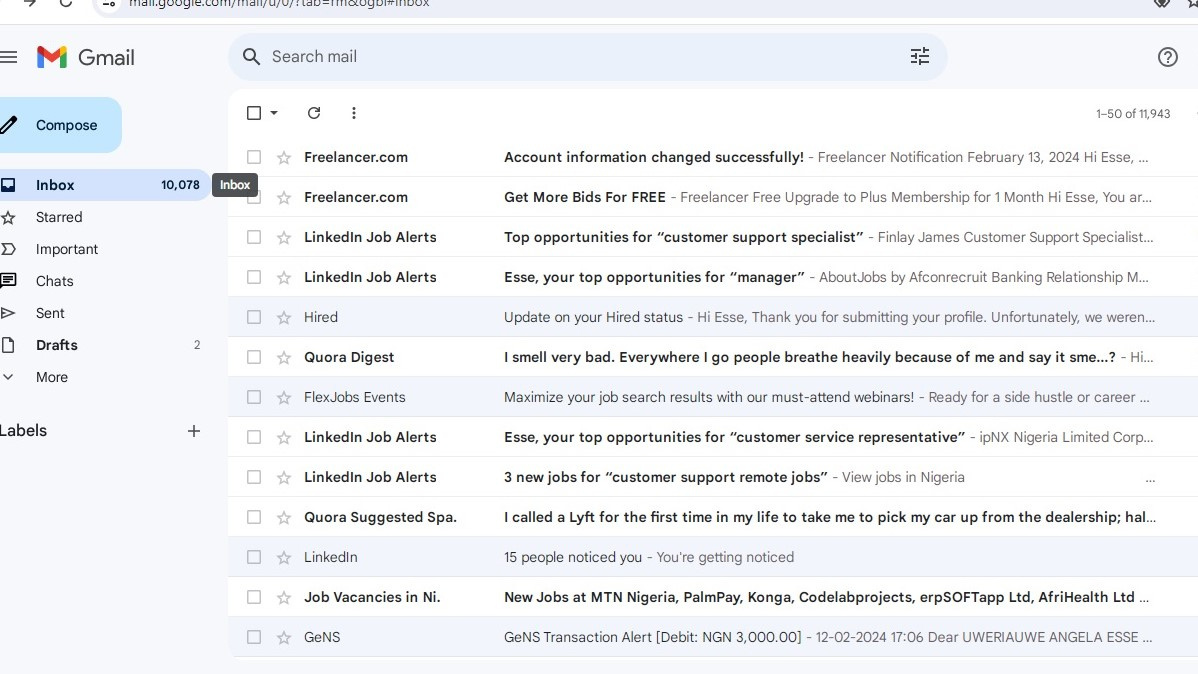Open the select dropdown arrow beside checkbox
Viewport: 1198px width, 674px height.
[x=274, y=113]
